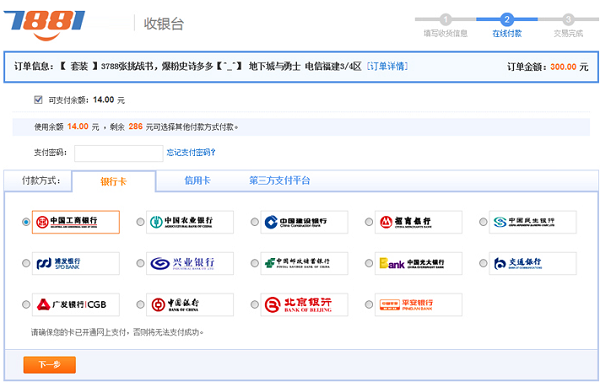Choose the 浦发银行 SPD Bank logo
Viewport: 600px width, 382px height.
tap(76, 263)
